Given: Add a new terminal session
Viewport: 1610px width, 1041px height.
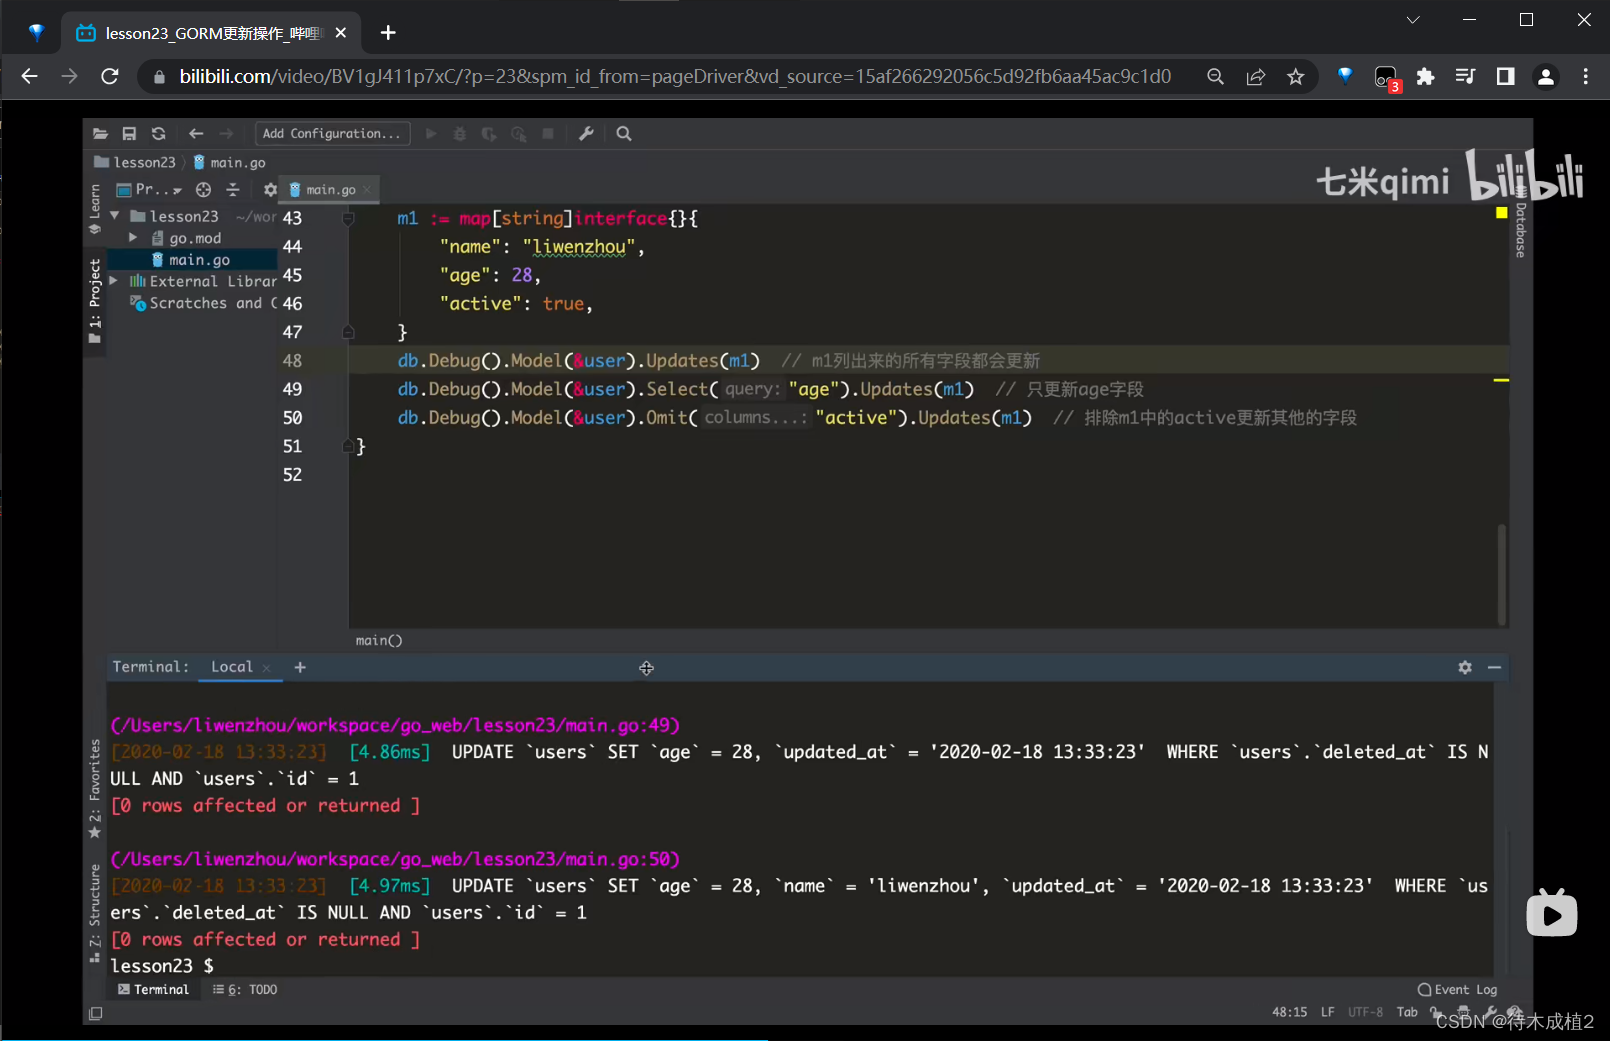Looking at the screenshot, I should coord(300,667).
